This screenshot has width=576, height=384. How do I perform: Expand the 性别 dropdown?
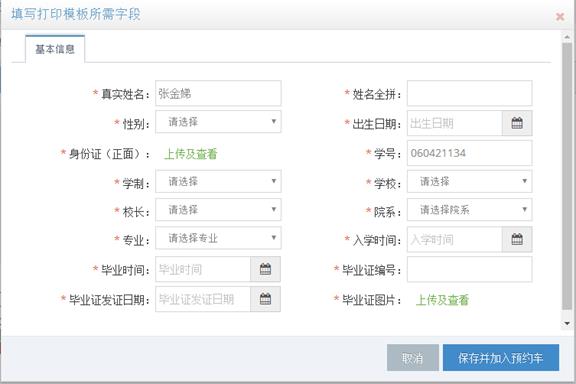coord(218,122)
